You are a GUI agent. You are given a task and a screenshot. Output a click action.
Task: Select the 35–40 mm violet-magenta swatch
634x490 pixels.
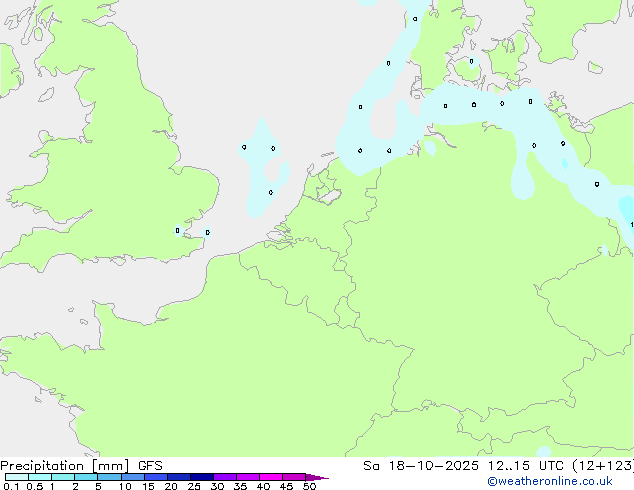tap(248, 477)
